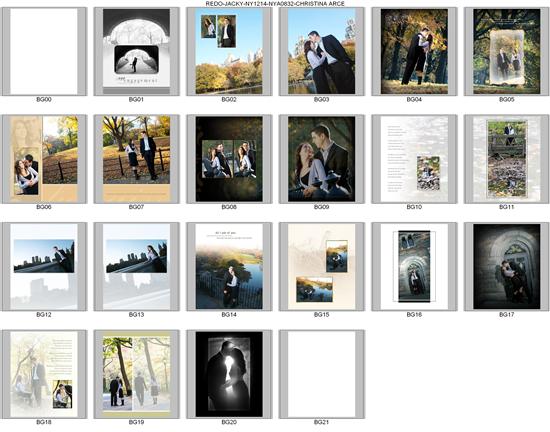Image resolution: width=550 pixels, height=432 pixels.
Task: Open BG12 man skyline silhouette thumbnail
Action: (x=44, y=266)
